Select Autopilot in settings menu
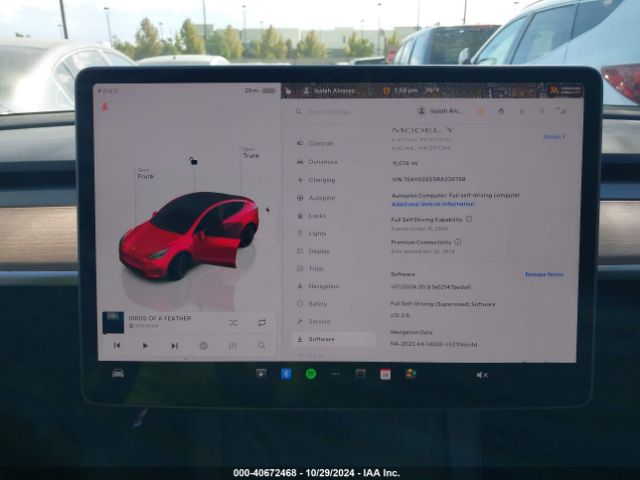The height and width of the screenshot is (480, 640). tap(321, 197)
